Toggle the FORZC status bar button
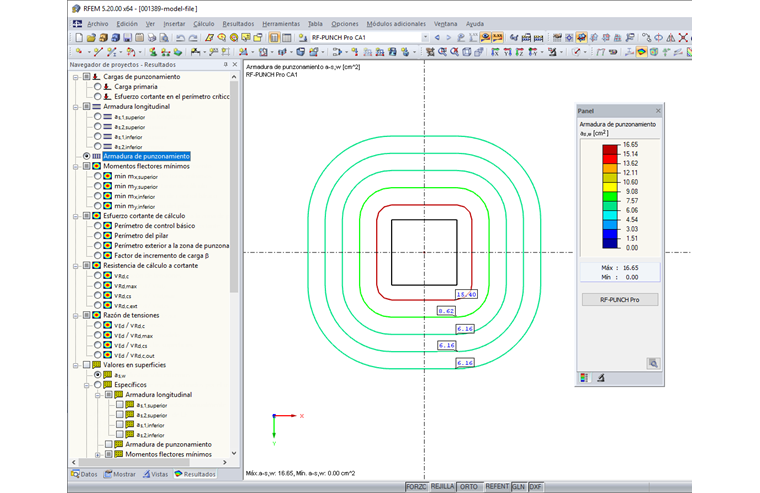The width and height of the screenshot is (760, 493). (x=416, y=487)
